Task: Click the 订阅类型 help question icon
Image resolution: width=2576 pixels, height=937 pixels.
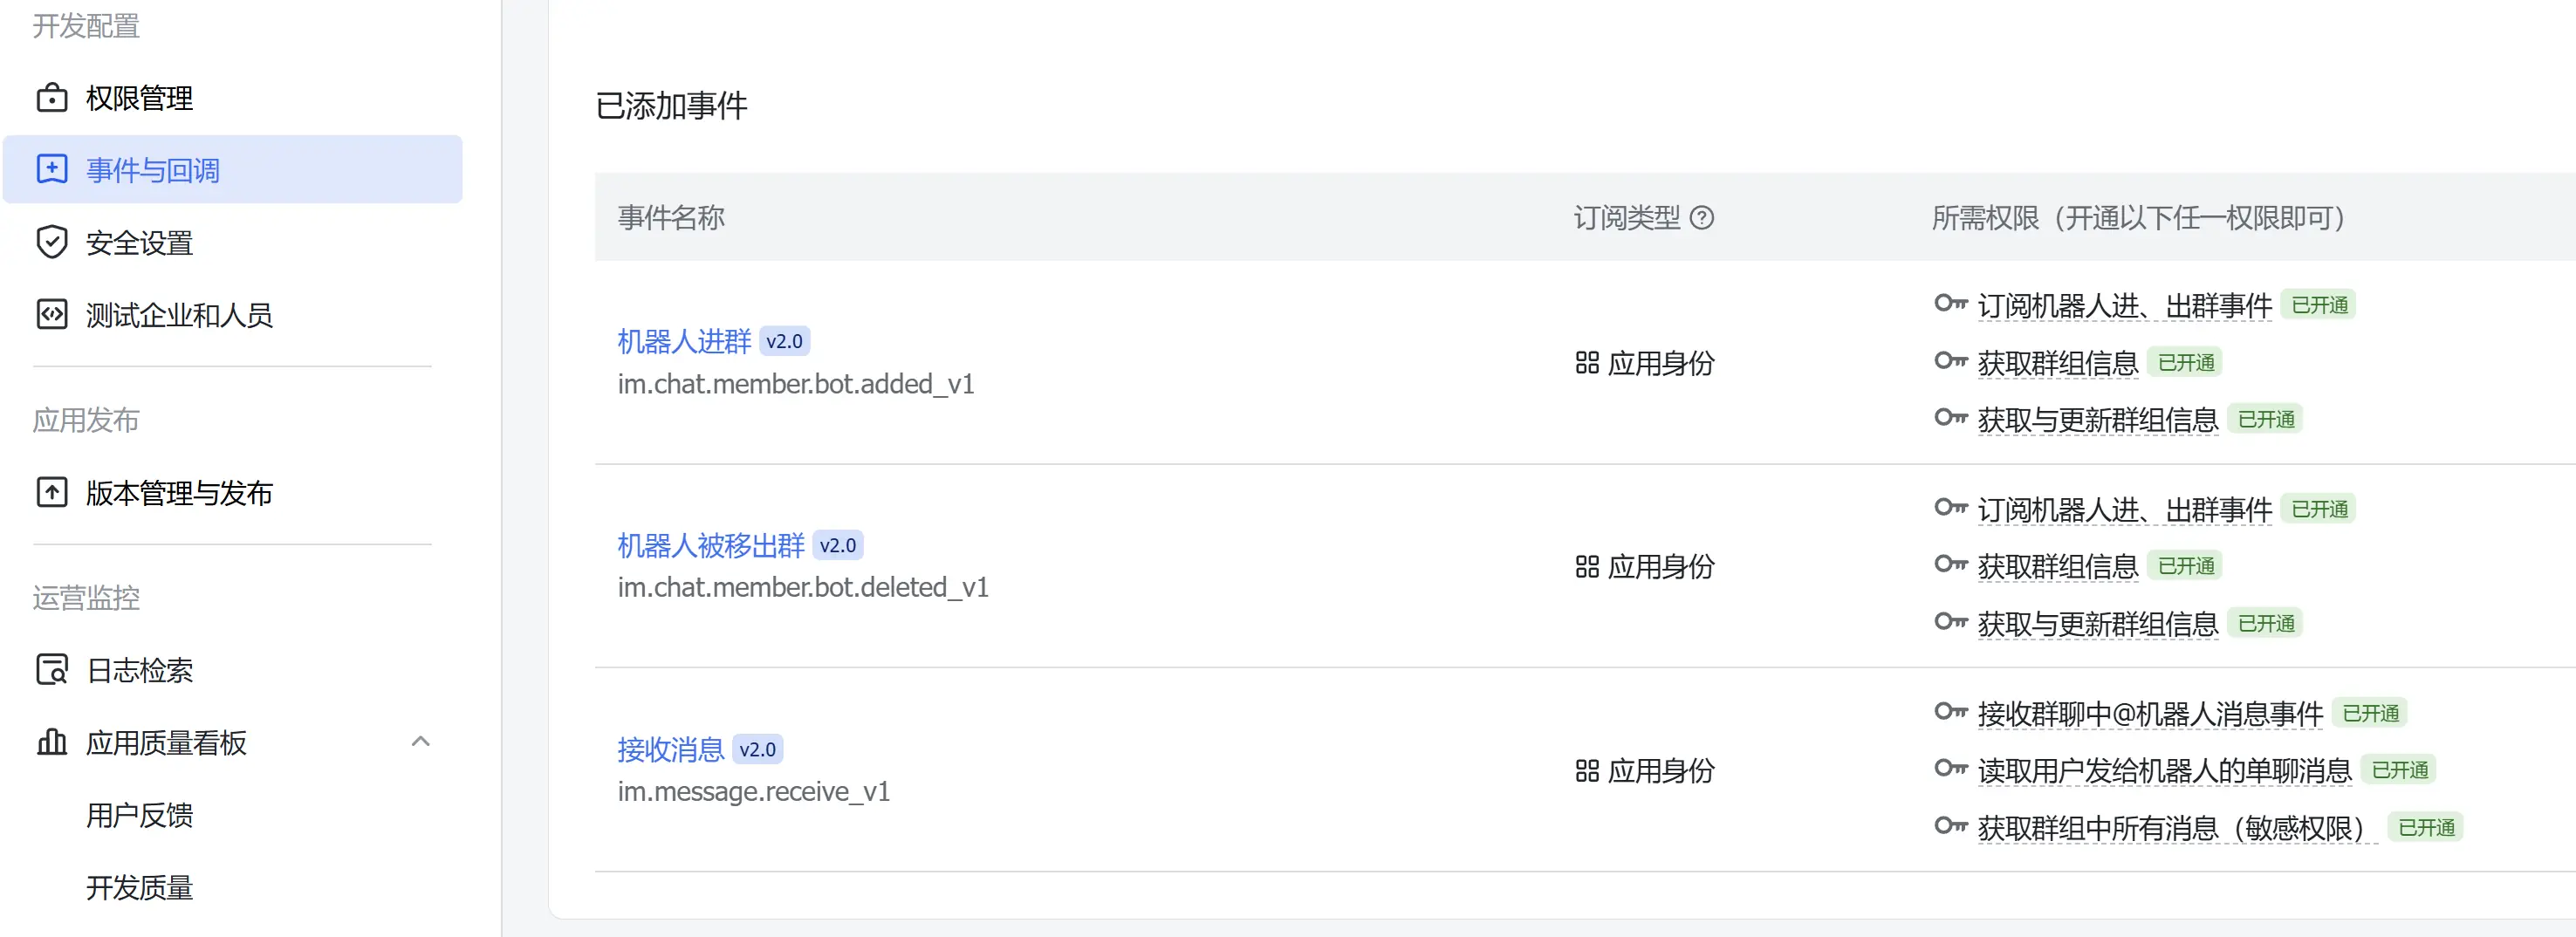Action: pos(1701,218)
